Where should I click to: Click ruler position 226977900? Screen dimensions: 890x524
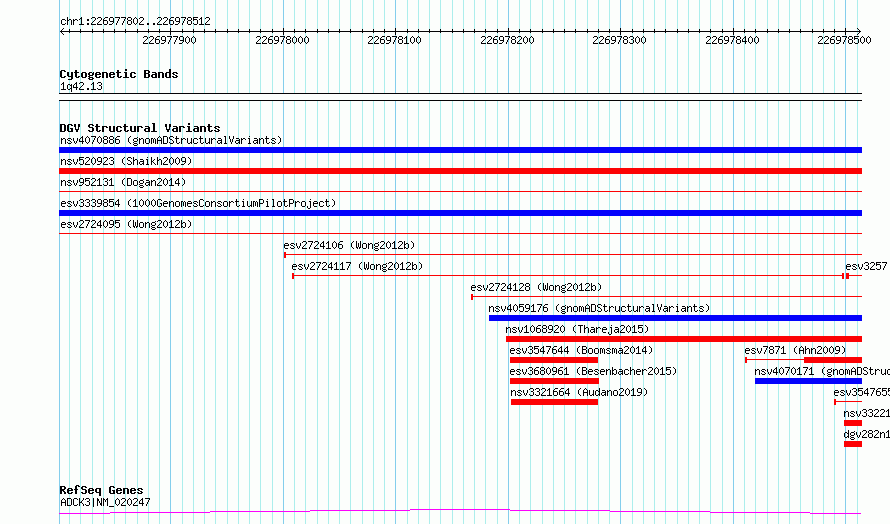tap(169, 40)
